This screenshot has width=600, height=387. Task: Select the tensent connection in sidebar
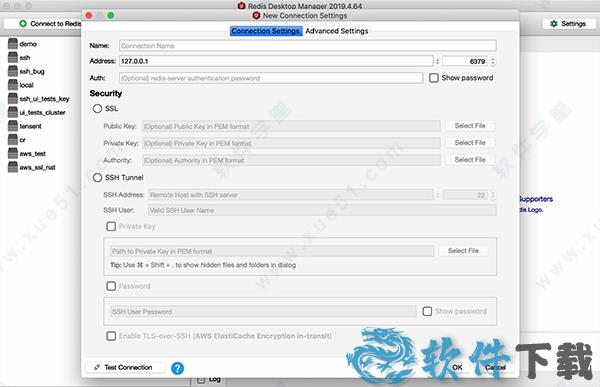(30, 126)
